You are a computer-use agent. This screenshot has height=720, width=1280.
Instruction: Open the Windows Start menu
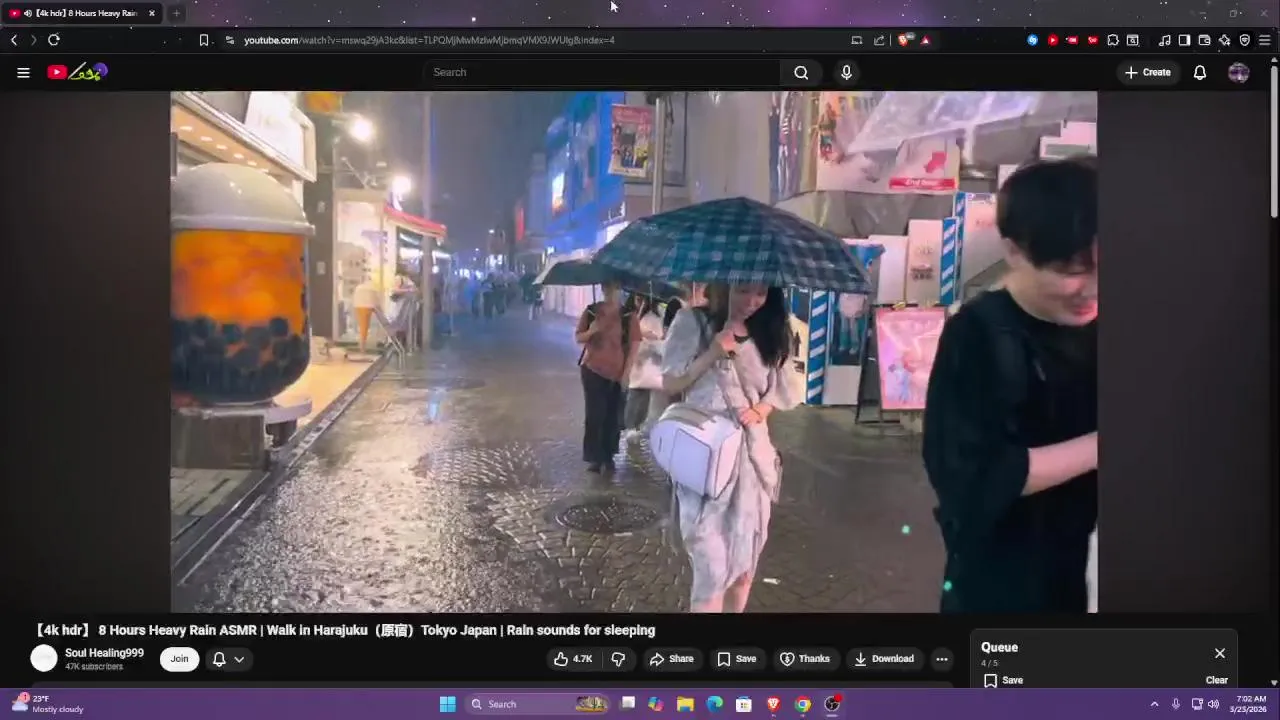(x=448, y=704)
